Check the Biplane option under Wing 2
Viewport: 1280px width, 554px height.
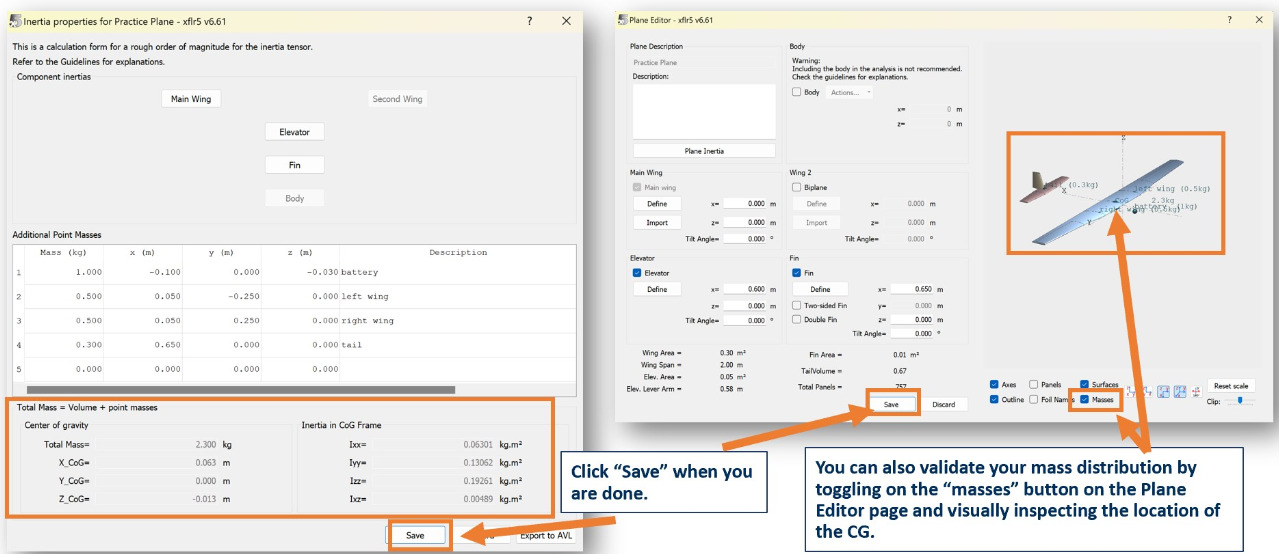tap(797, 187)
